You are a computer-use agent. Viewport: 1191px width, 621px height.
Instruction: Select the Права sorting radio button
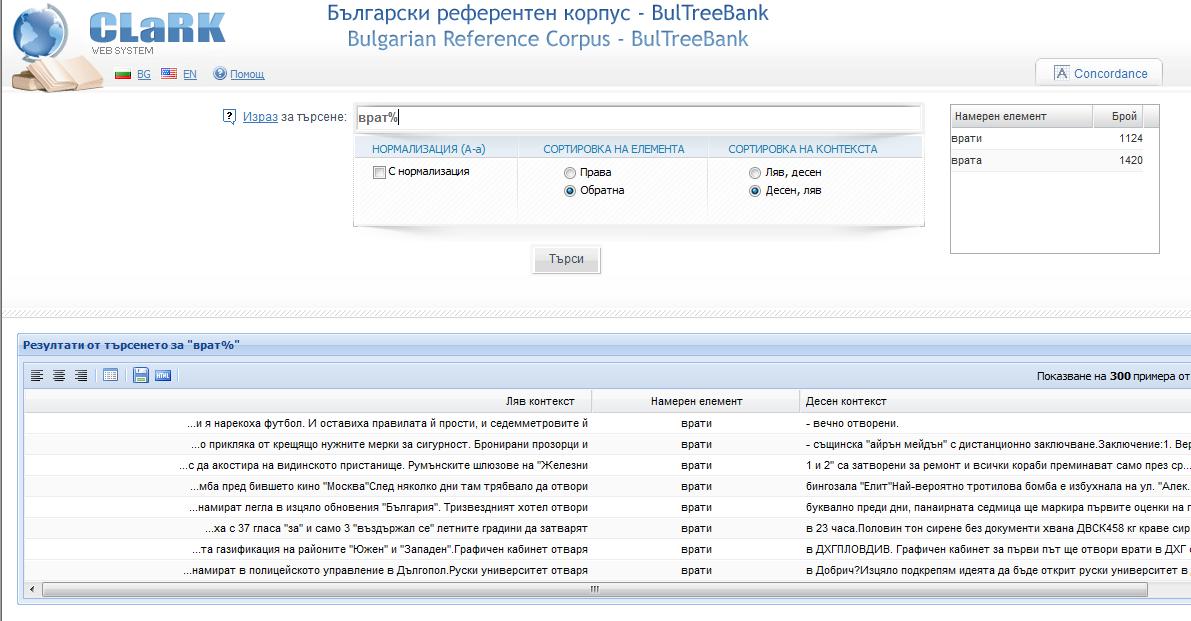point(570,173)
